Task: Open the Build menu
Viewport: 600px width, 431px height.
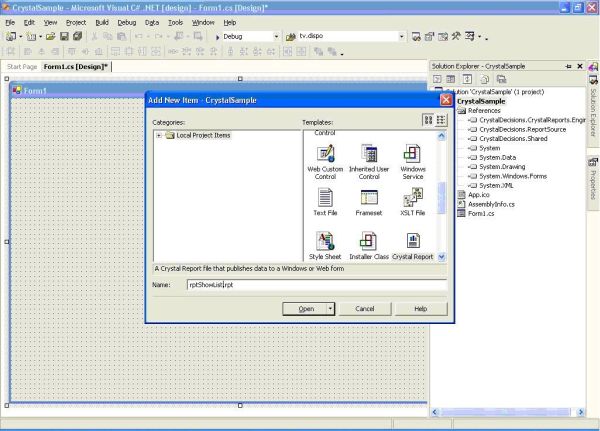Action: [x=102, y=23]
